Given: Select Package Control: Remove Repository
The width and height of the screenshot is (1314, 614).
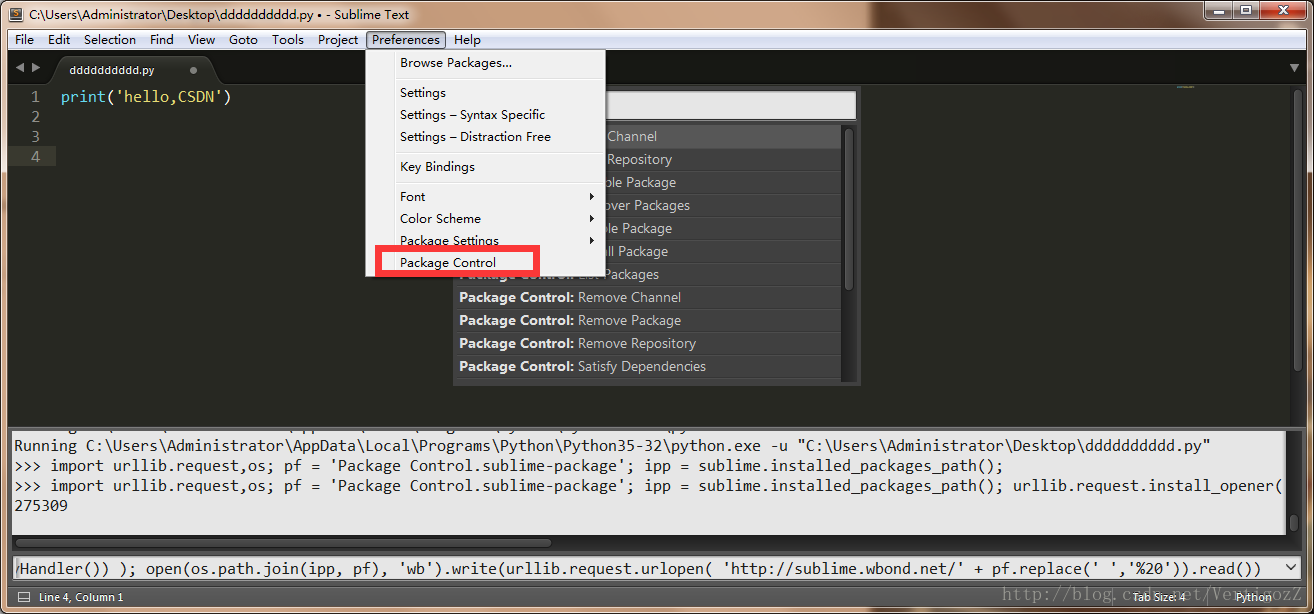Looking at the screenshot, I should click(648, 343).
